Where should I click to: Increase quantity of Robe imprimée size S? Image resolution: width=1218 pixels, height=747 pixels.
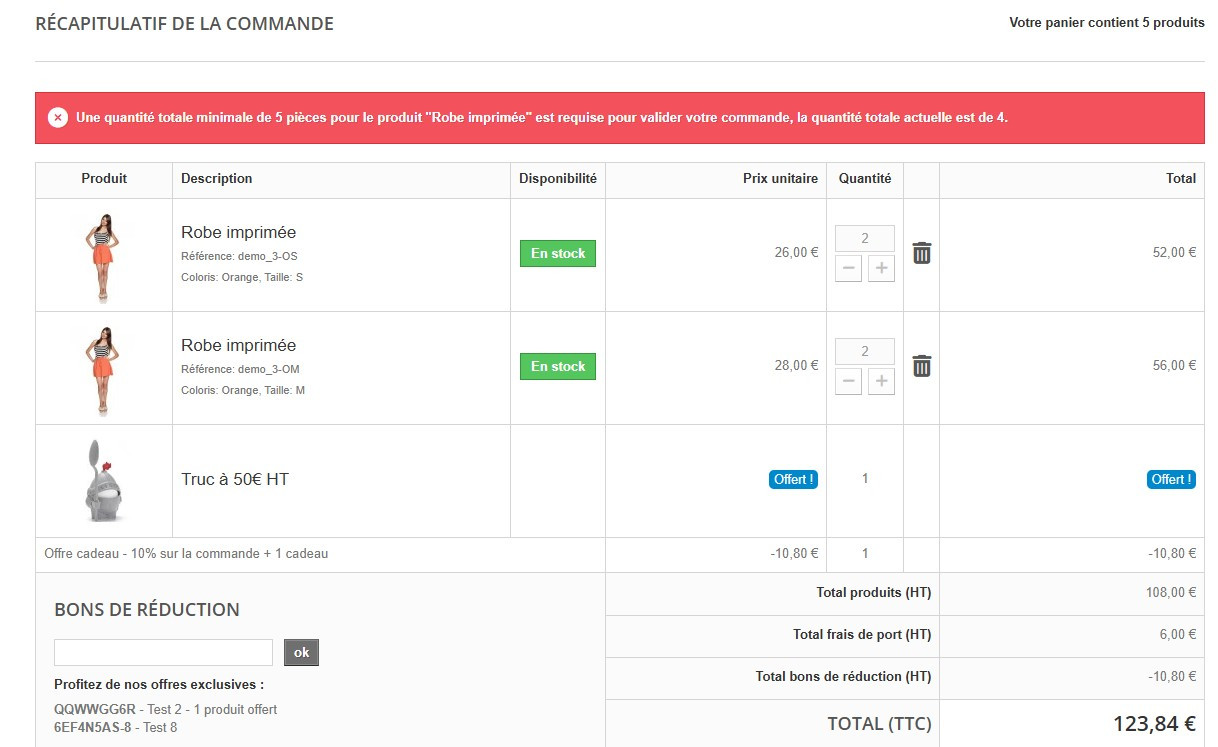(881, 268)
